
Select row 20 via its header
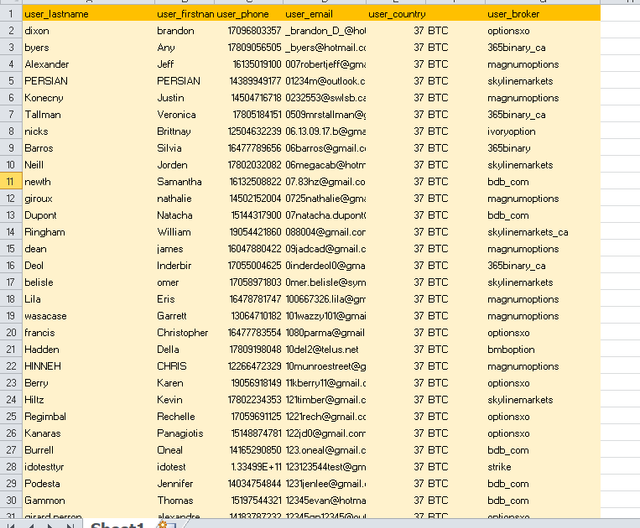[11, 333]
